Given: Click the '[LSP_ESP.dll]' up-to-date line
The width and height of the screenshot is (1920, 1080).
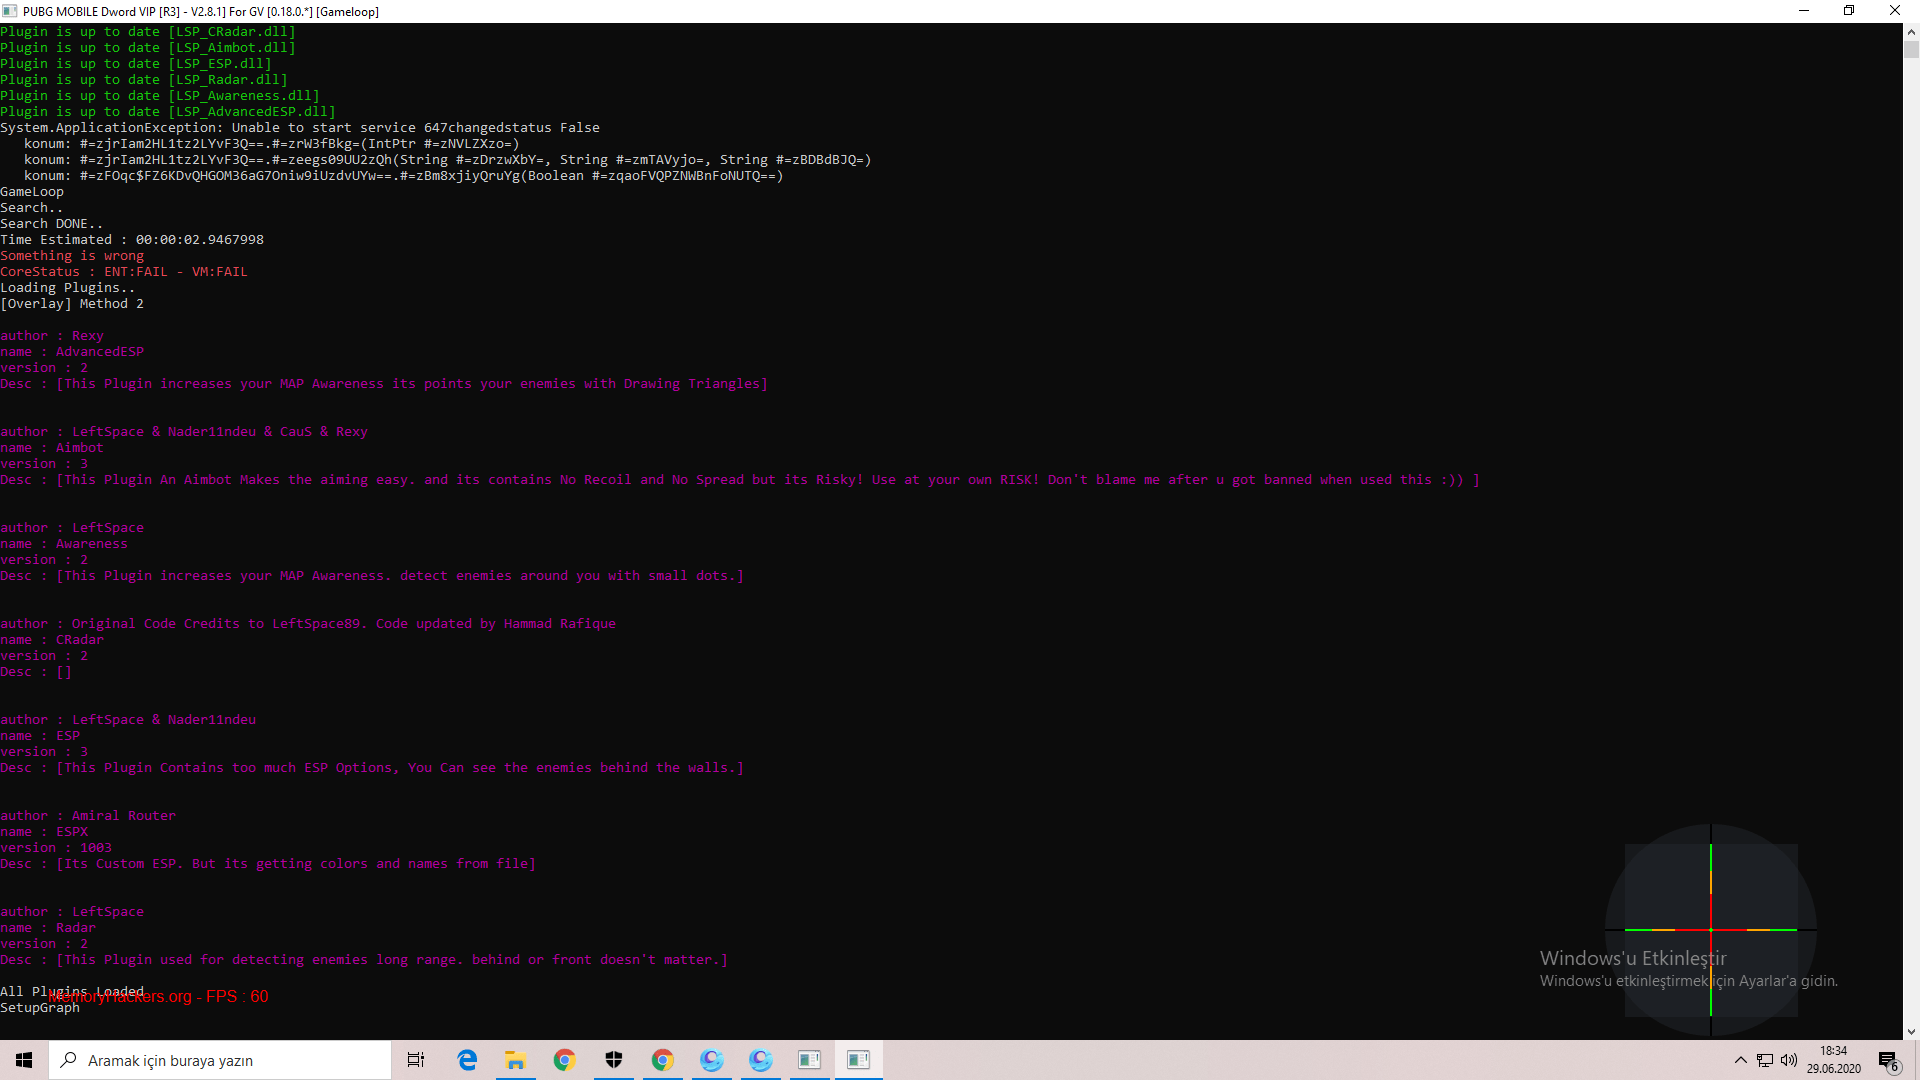Looking at the screenshot, I should (x=136, y=64).
